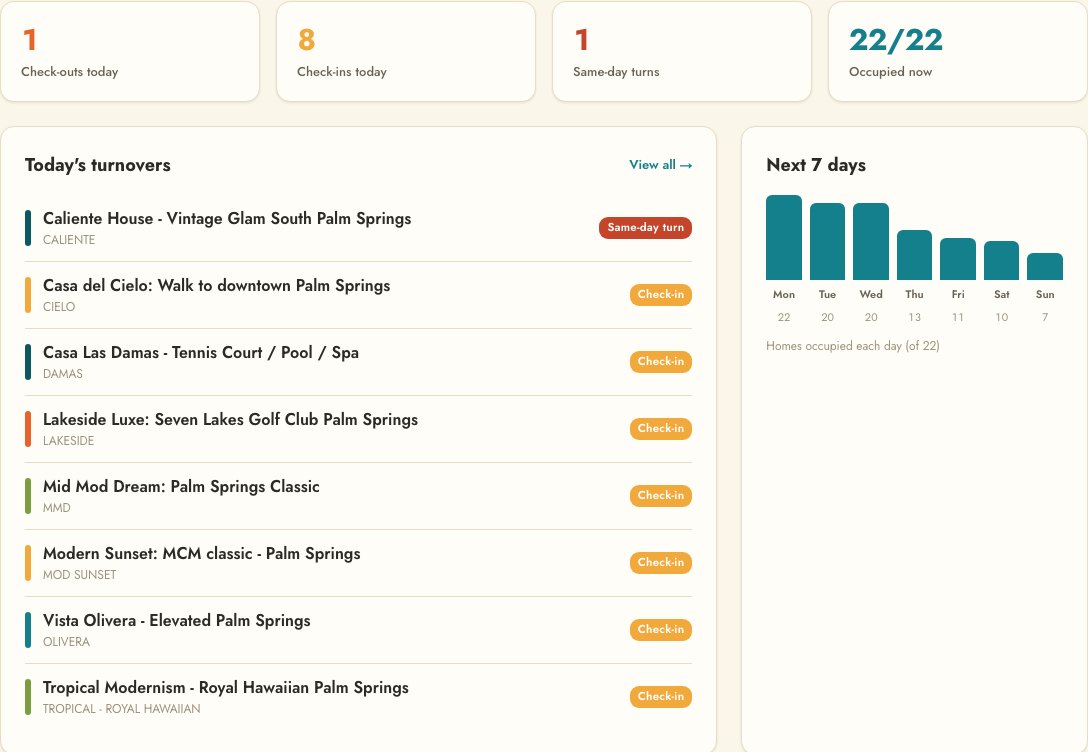Click the MOD SUNSET short code text

(79, 574)
